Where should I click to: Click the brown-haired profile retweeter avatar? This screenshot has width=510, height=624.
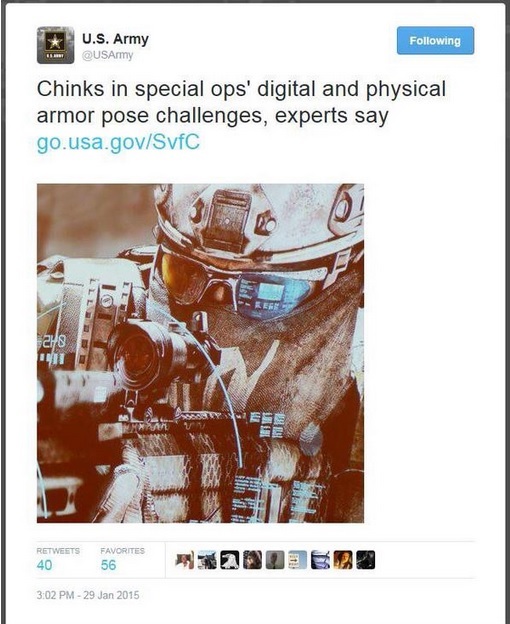click(252, 560)
